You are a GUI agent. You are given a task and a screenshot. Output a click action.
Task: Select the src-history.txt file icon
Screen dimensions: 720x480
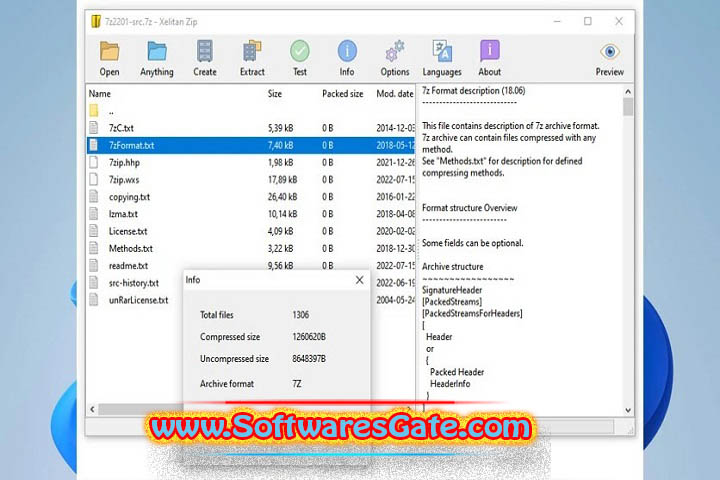click(94, 282)
